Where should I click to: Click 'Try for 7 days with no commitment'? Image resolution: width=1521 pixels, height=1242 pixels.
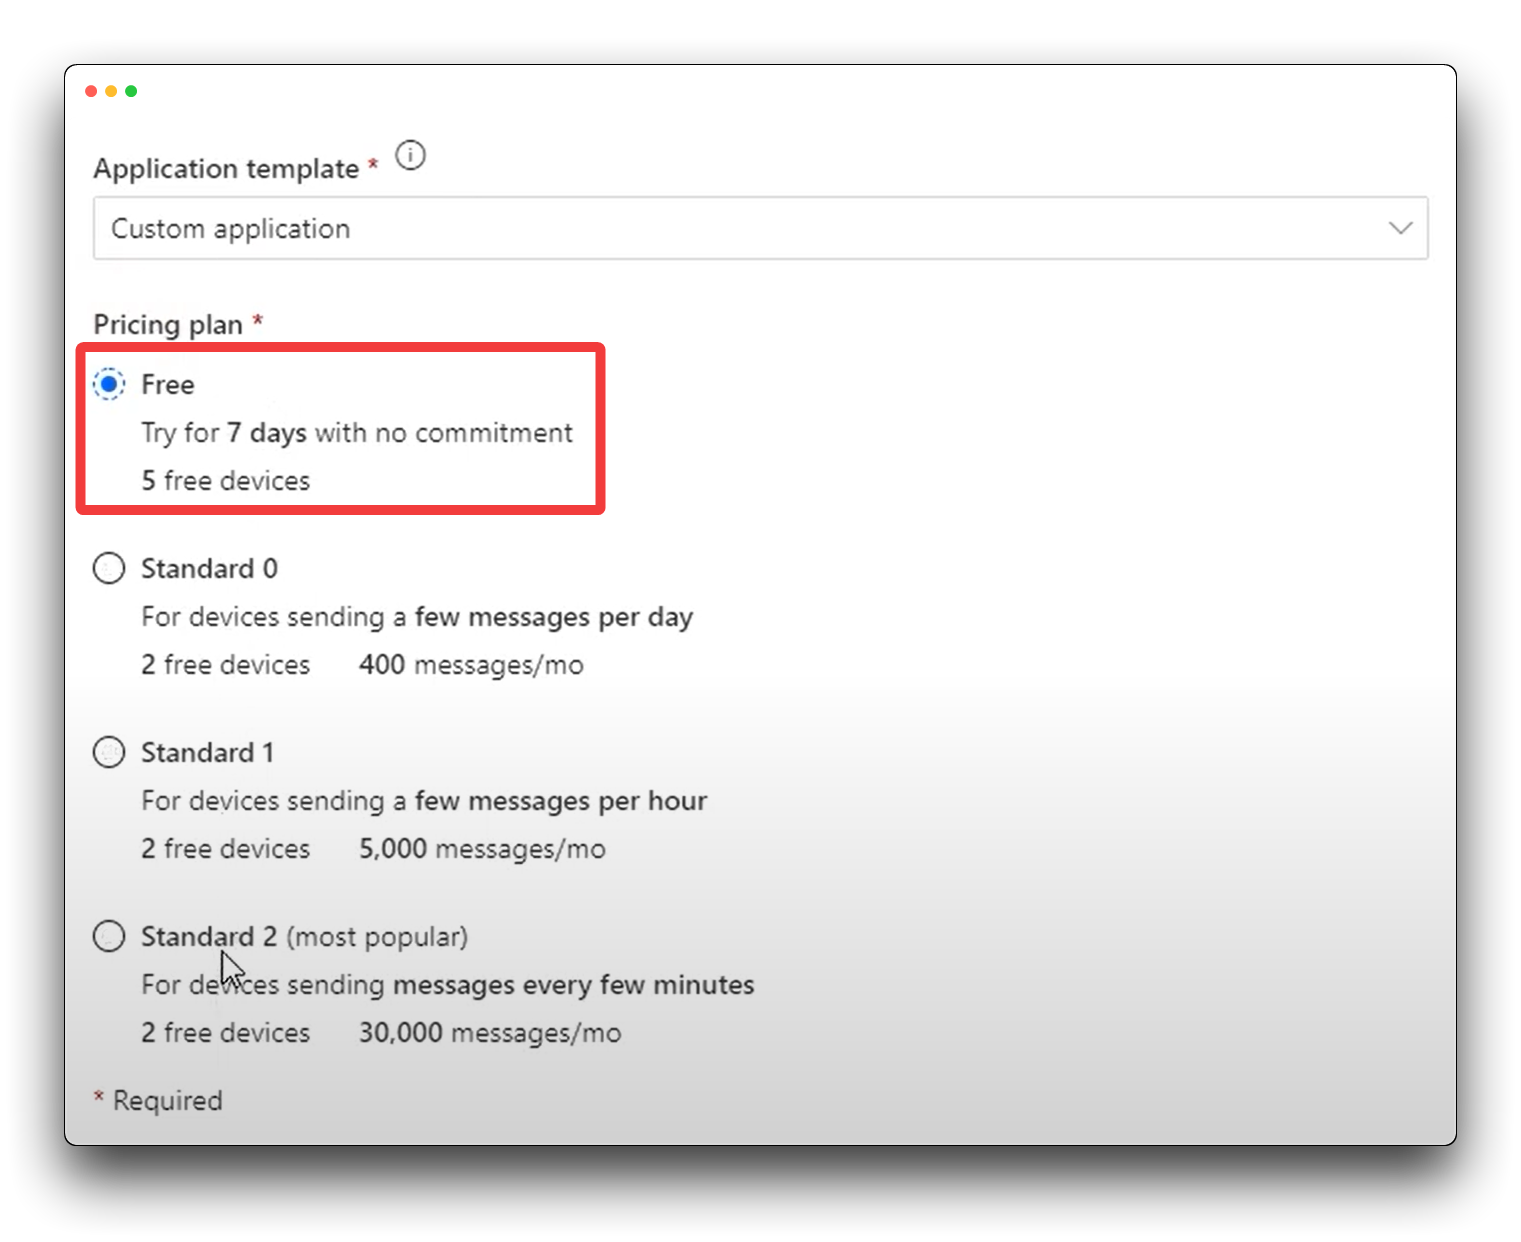[x=357, y=433]
